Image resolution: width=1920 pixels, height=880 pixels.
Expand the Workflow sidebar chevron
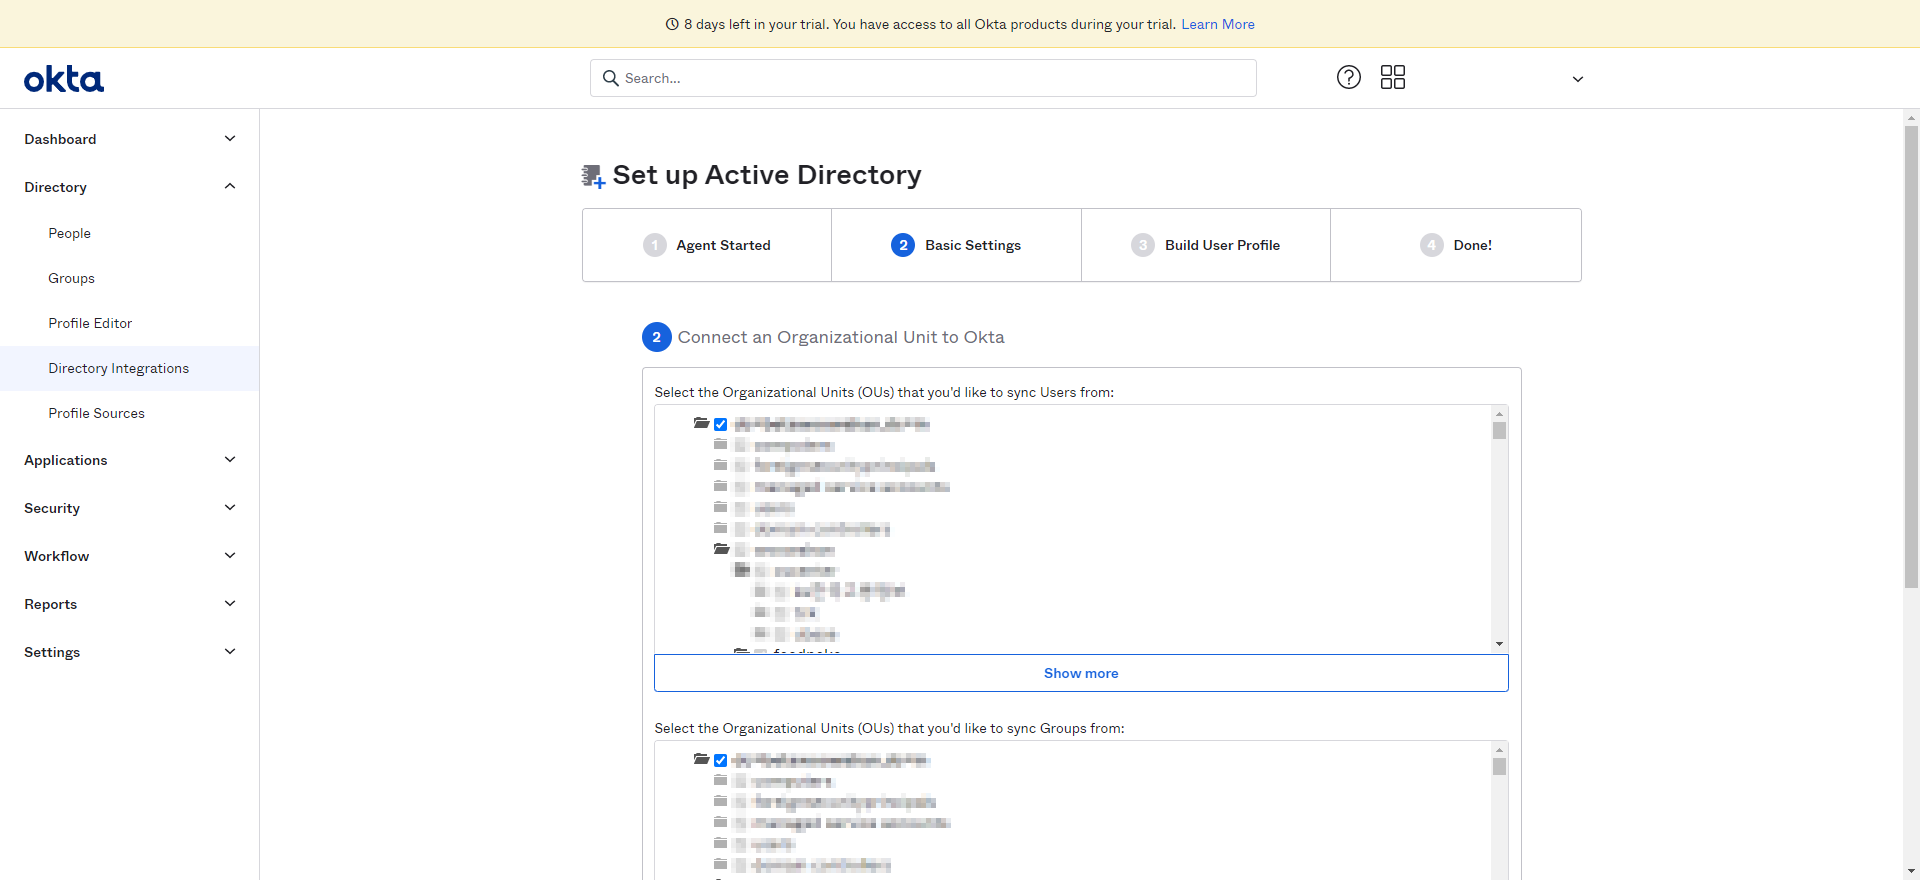tap(230, 556)
